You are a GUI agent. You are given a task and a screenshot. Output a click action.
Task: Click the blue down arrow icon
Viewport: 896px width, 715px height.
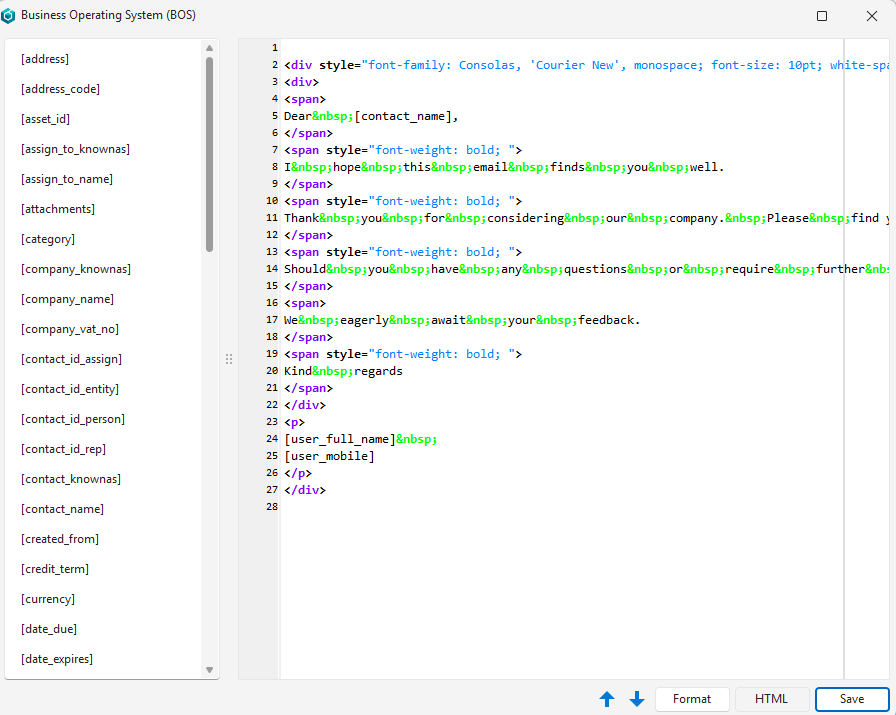click(637, 699)
